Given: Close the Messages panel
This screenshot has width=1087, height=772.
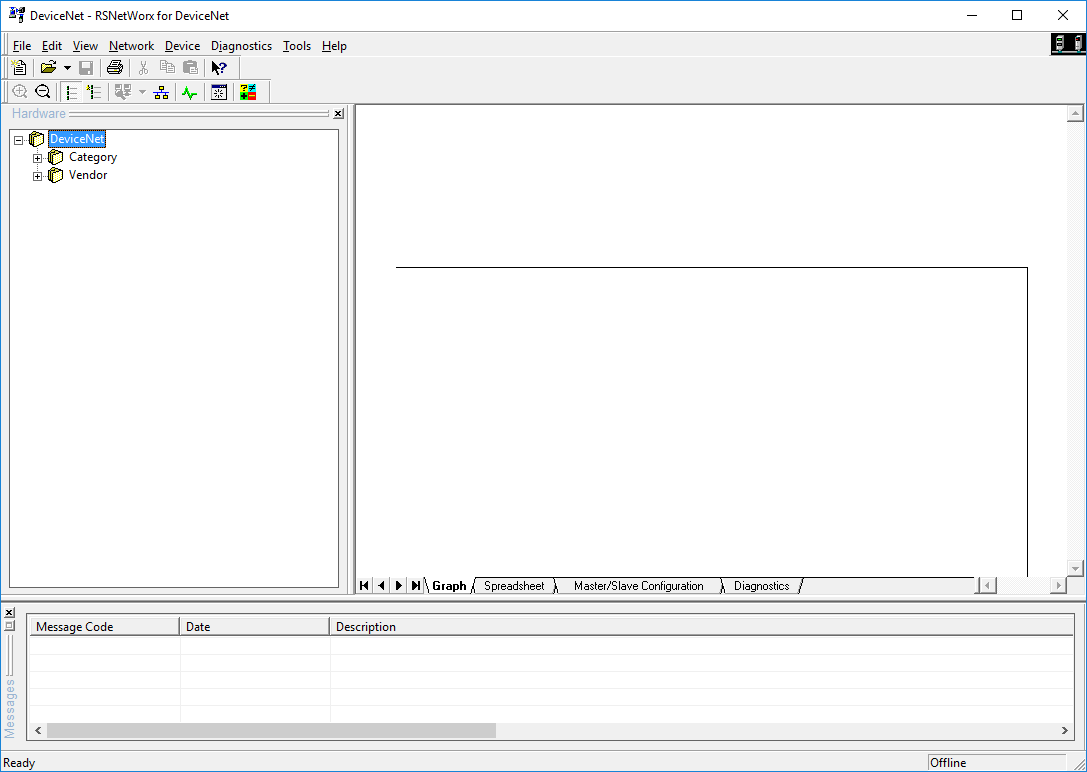Looking at the screenshot, I should tap(9, 613).
